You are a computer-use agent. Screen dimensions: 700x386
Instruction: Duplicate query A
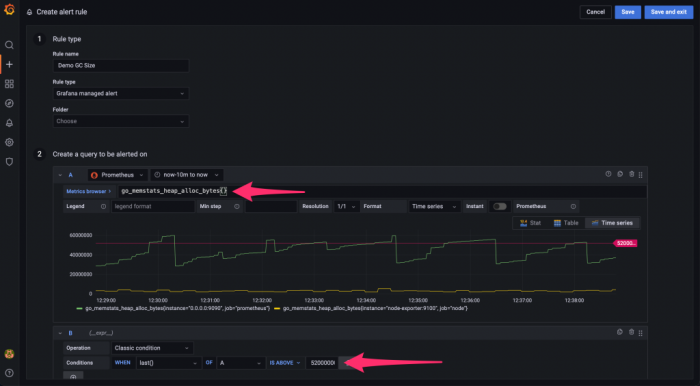click(x=620, y=174)
